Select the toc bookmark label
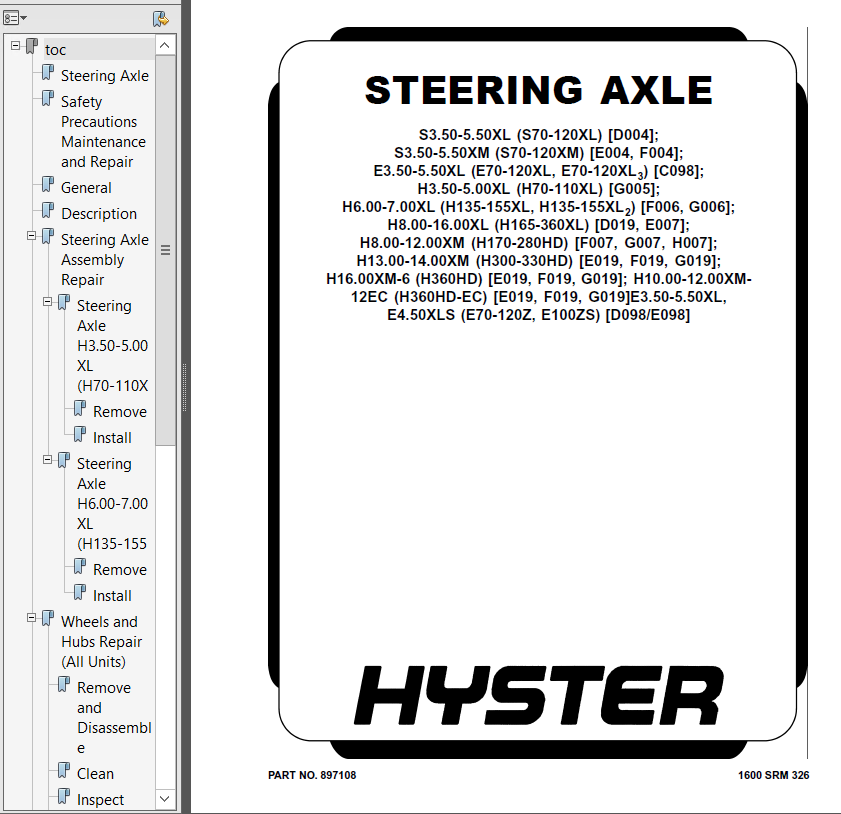This screenshot has width=841, height=814. 55,50
